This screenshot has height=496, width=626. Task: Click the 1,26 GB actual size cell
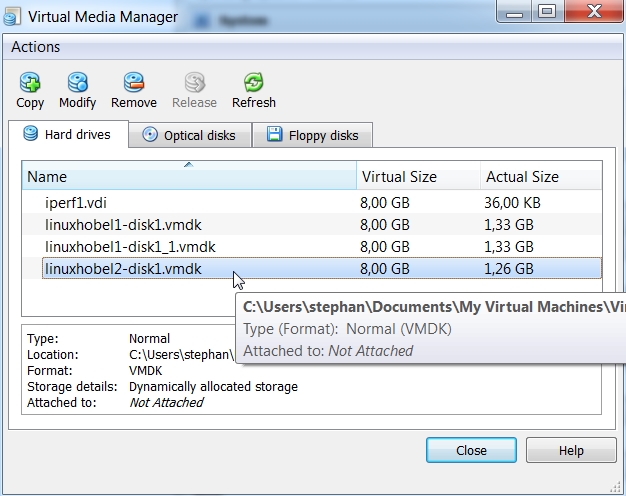[x=509, y=269]
